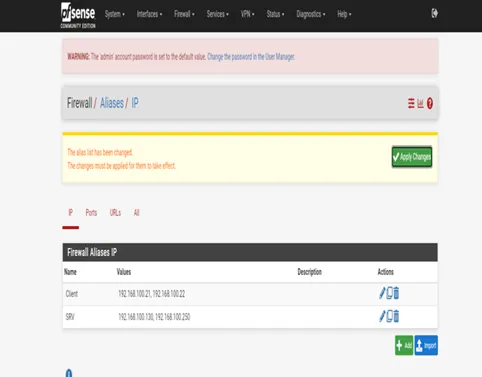Open the status chart icon
Screen dimensions: 482x377
(420, 103)
